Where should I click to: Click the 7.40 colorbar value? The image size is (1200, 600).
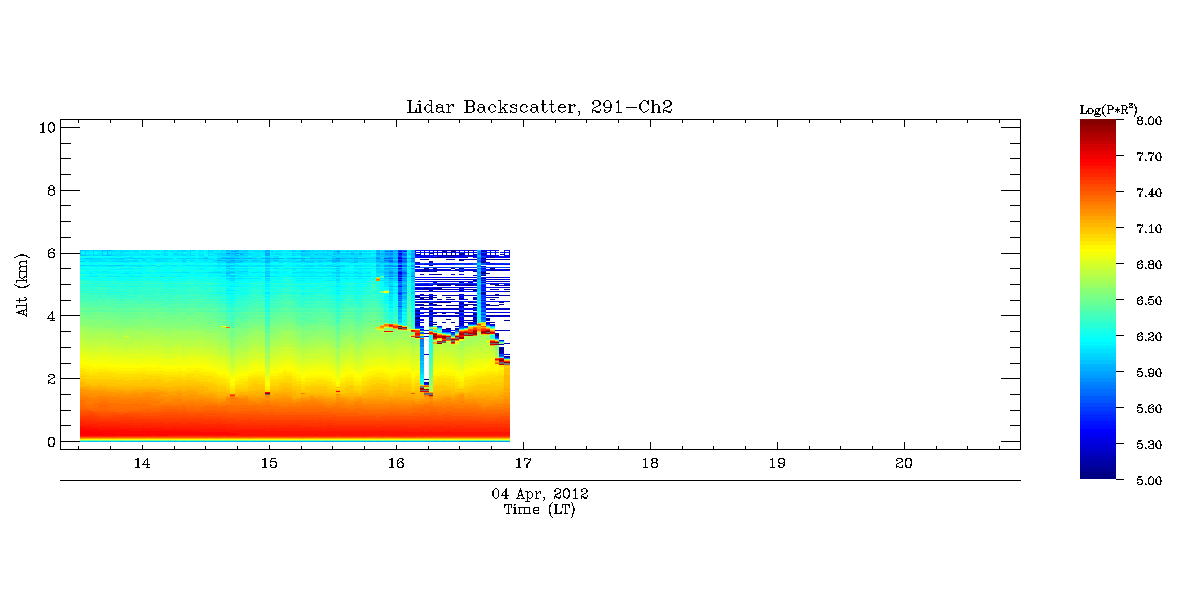[1148, 193]
